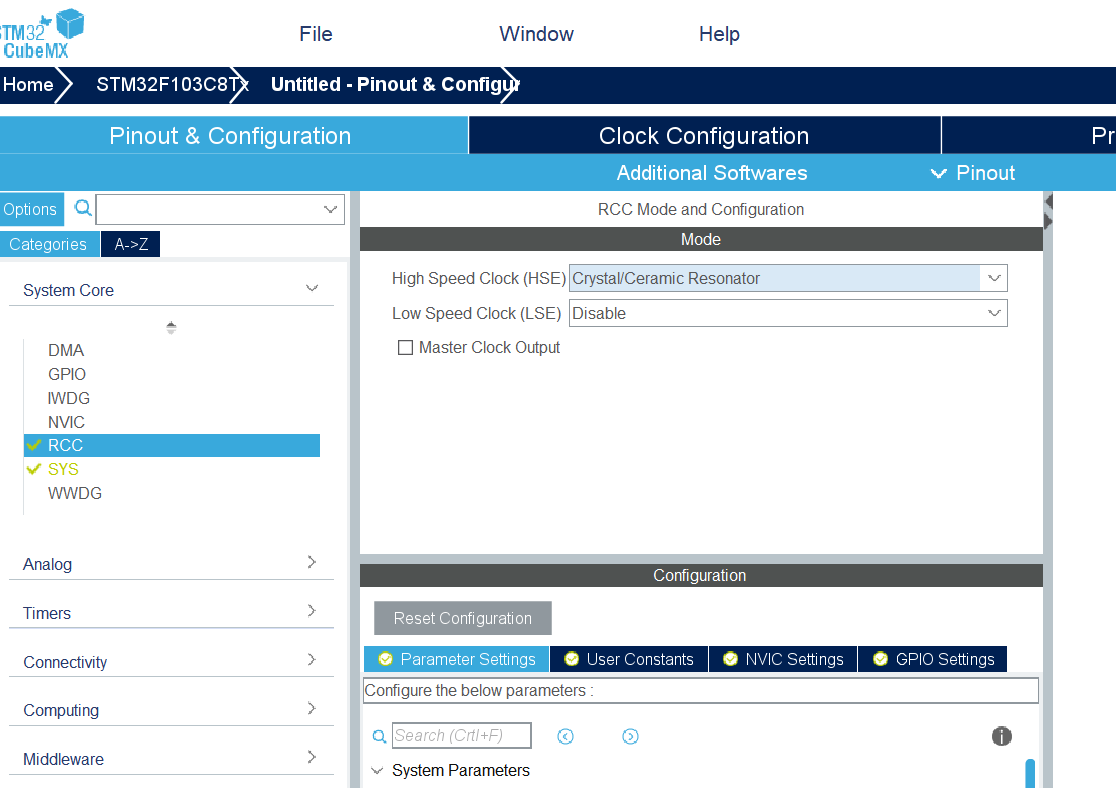Switch to Clock Configuration tab
Screen dimensions: 1116x788
[x=705, y=135]
